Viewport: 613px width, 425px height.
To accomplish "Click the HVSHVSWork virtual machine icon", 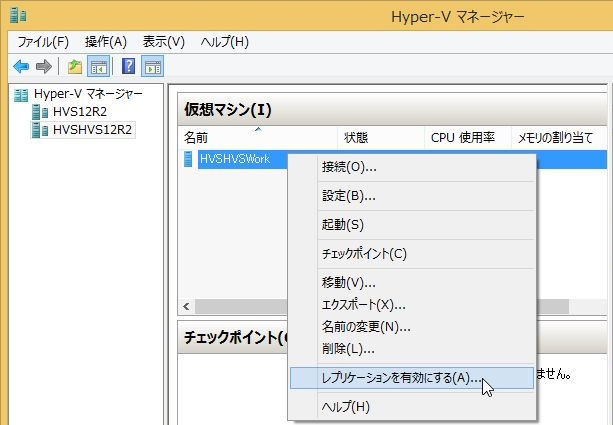I will click(x=188, y=159).
